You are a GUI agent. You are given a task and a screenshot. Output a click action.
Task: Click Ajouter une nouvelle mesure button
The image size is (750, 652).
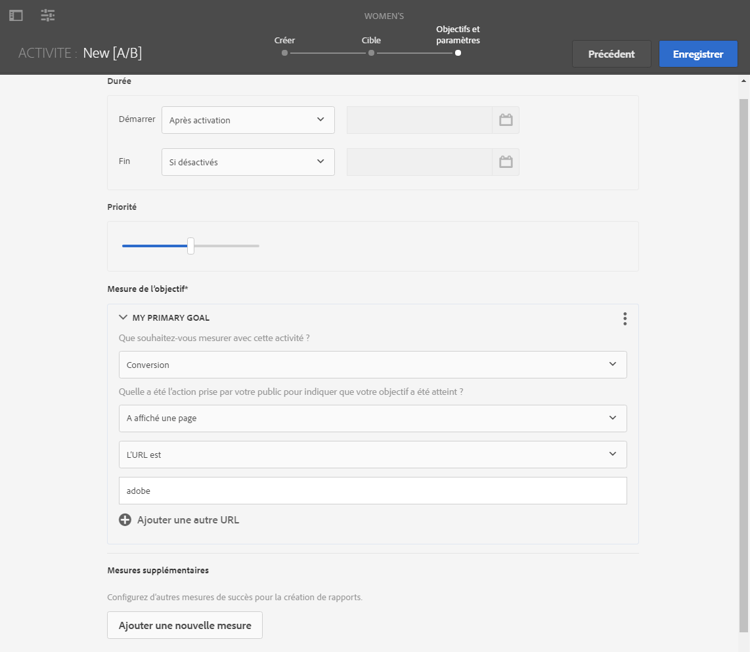[x=185, y=625]
